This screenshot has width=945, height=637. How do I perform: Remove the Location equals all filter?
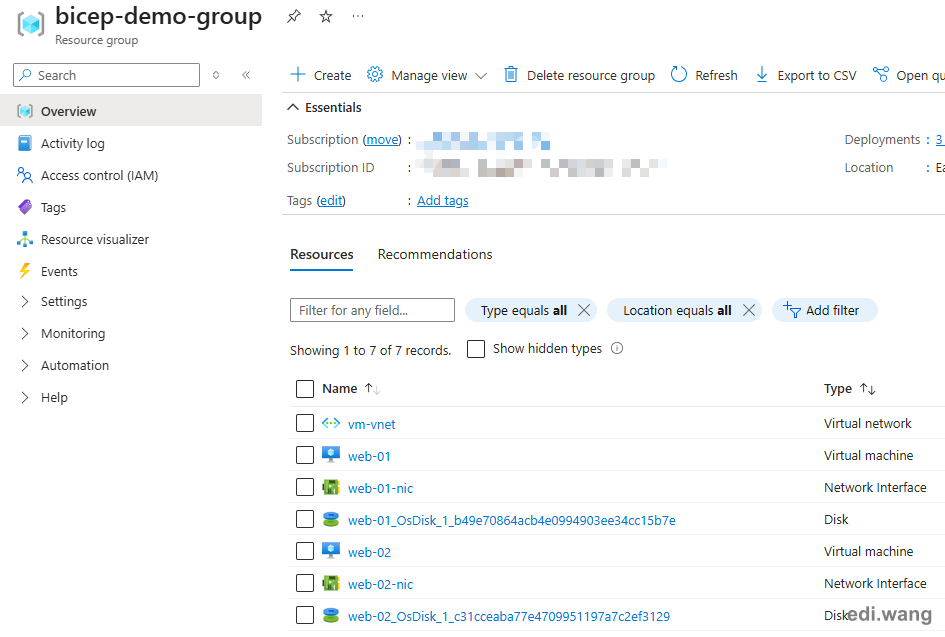tap(749, 310)
